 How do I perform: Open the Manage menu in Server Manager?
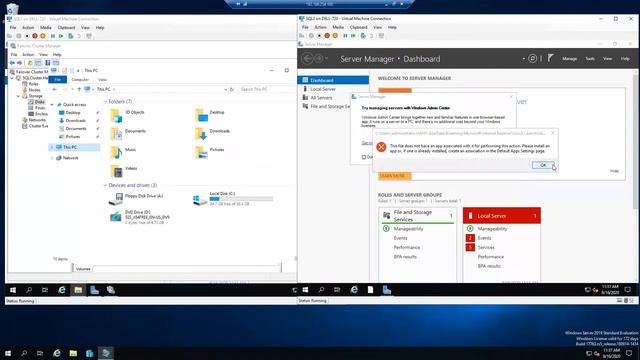point(569,59)
